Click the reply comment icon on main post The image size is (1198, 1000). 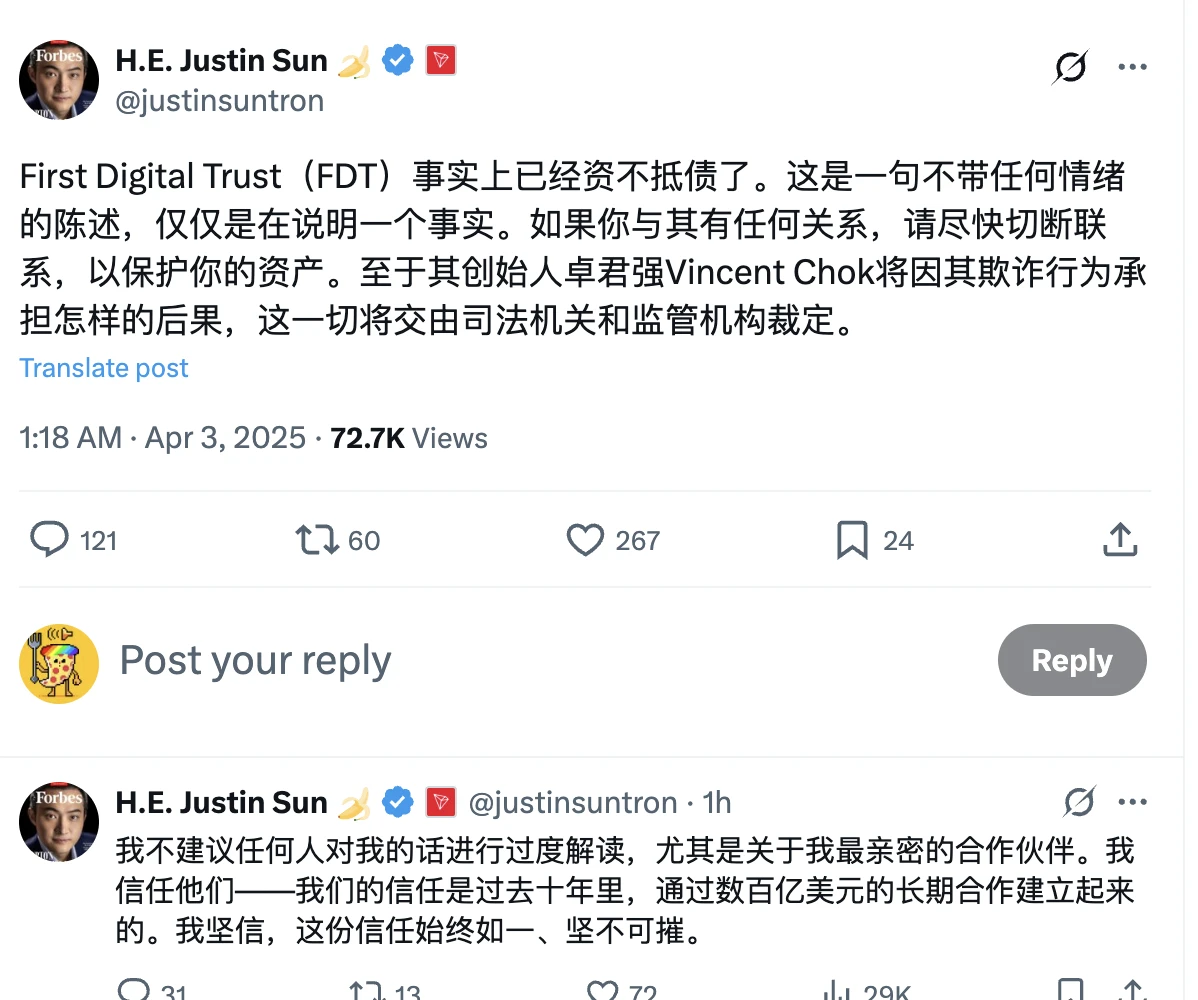tap(49, 540)
